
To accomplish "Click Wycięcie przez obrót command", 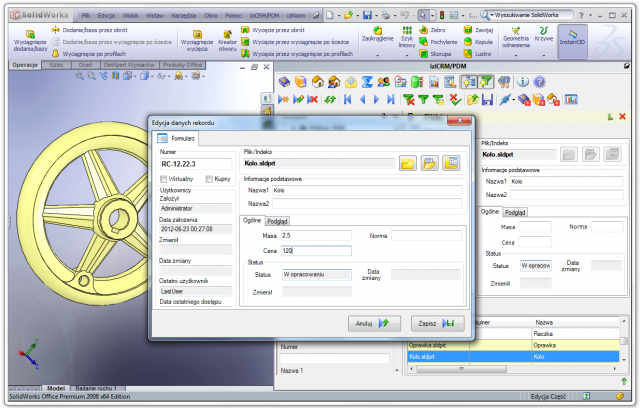I will [273, 30].
